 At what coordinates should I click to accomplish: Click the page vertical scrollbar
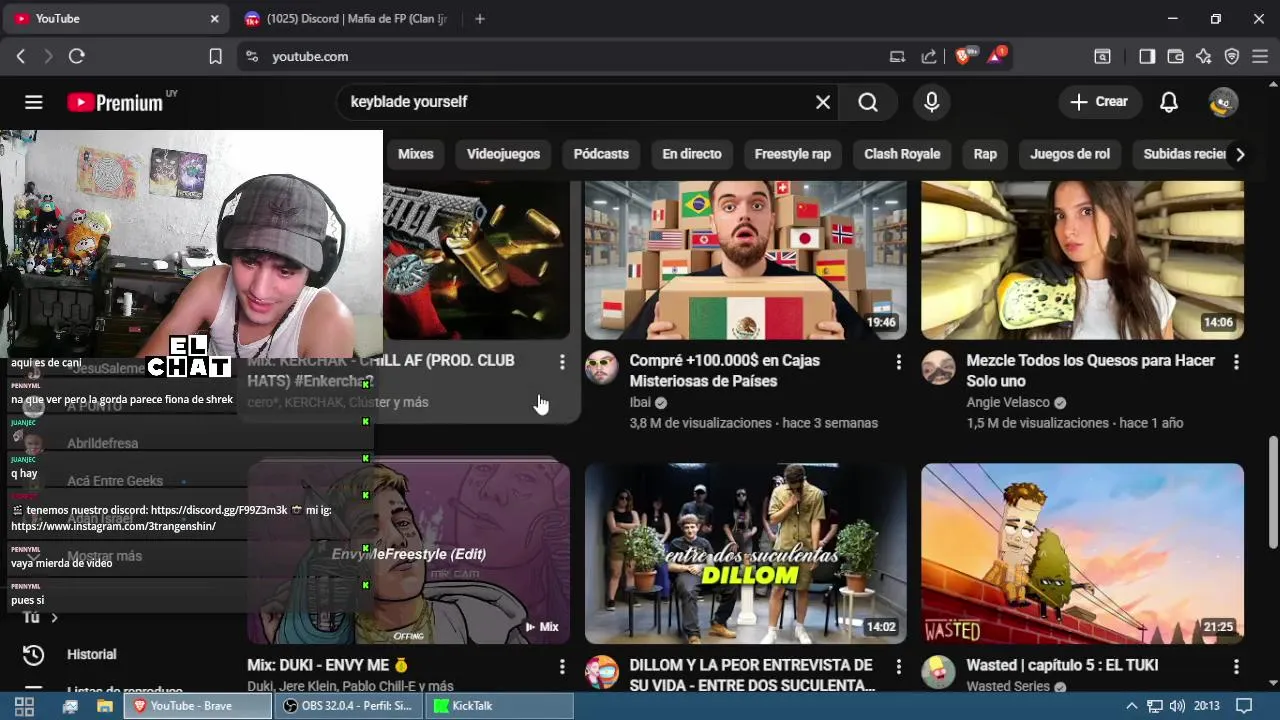[1272, 492]
